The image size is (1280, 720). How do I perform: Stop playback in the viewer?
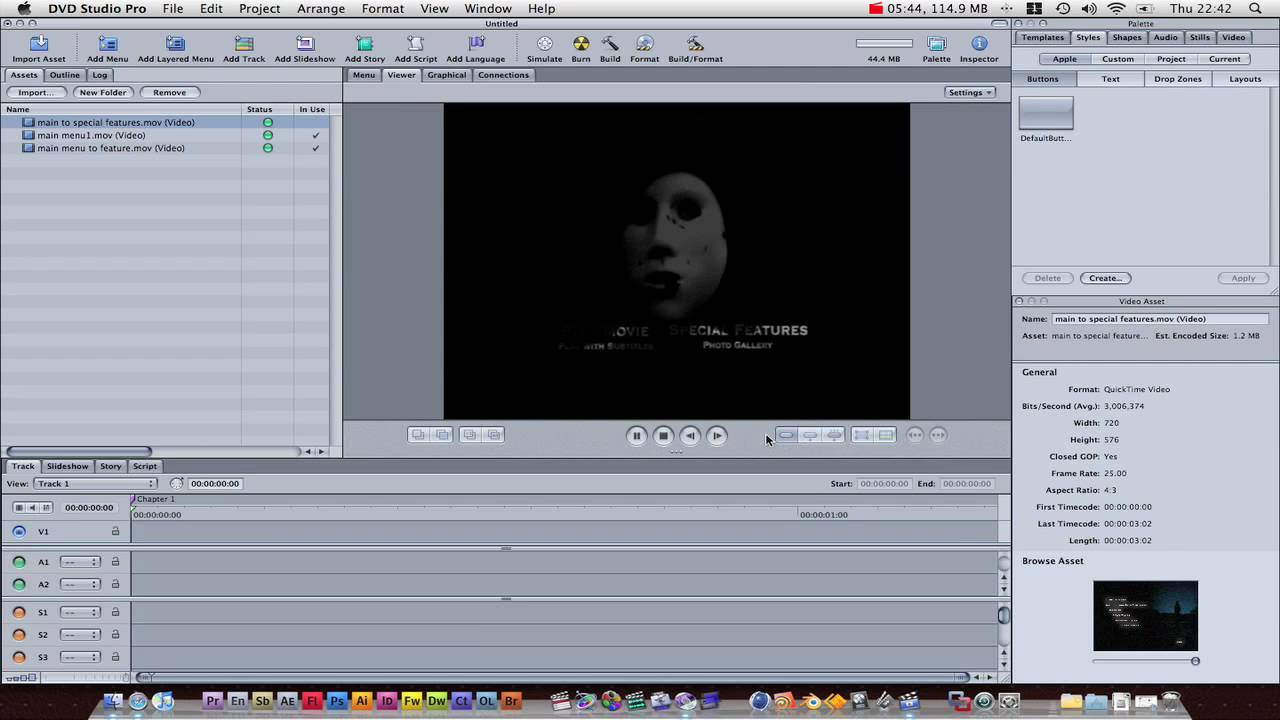(x=663, y=435)
